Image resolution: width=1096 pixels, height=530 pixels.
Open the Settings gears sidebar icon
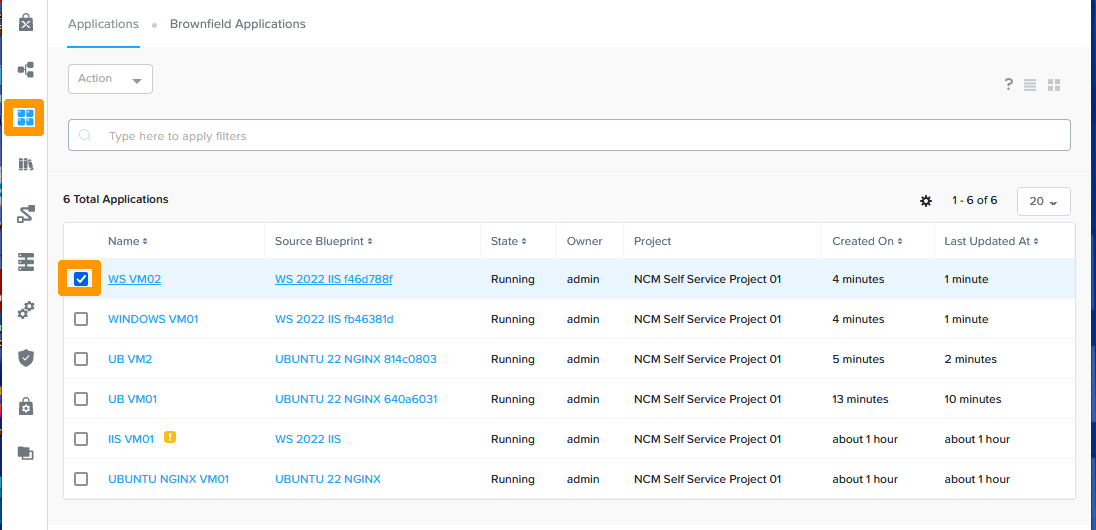pyautogui.click(x=26, y=310)
